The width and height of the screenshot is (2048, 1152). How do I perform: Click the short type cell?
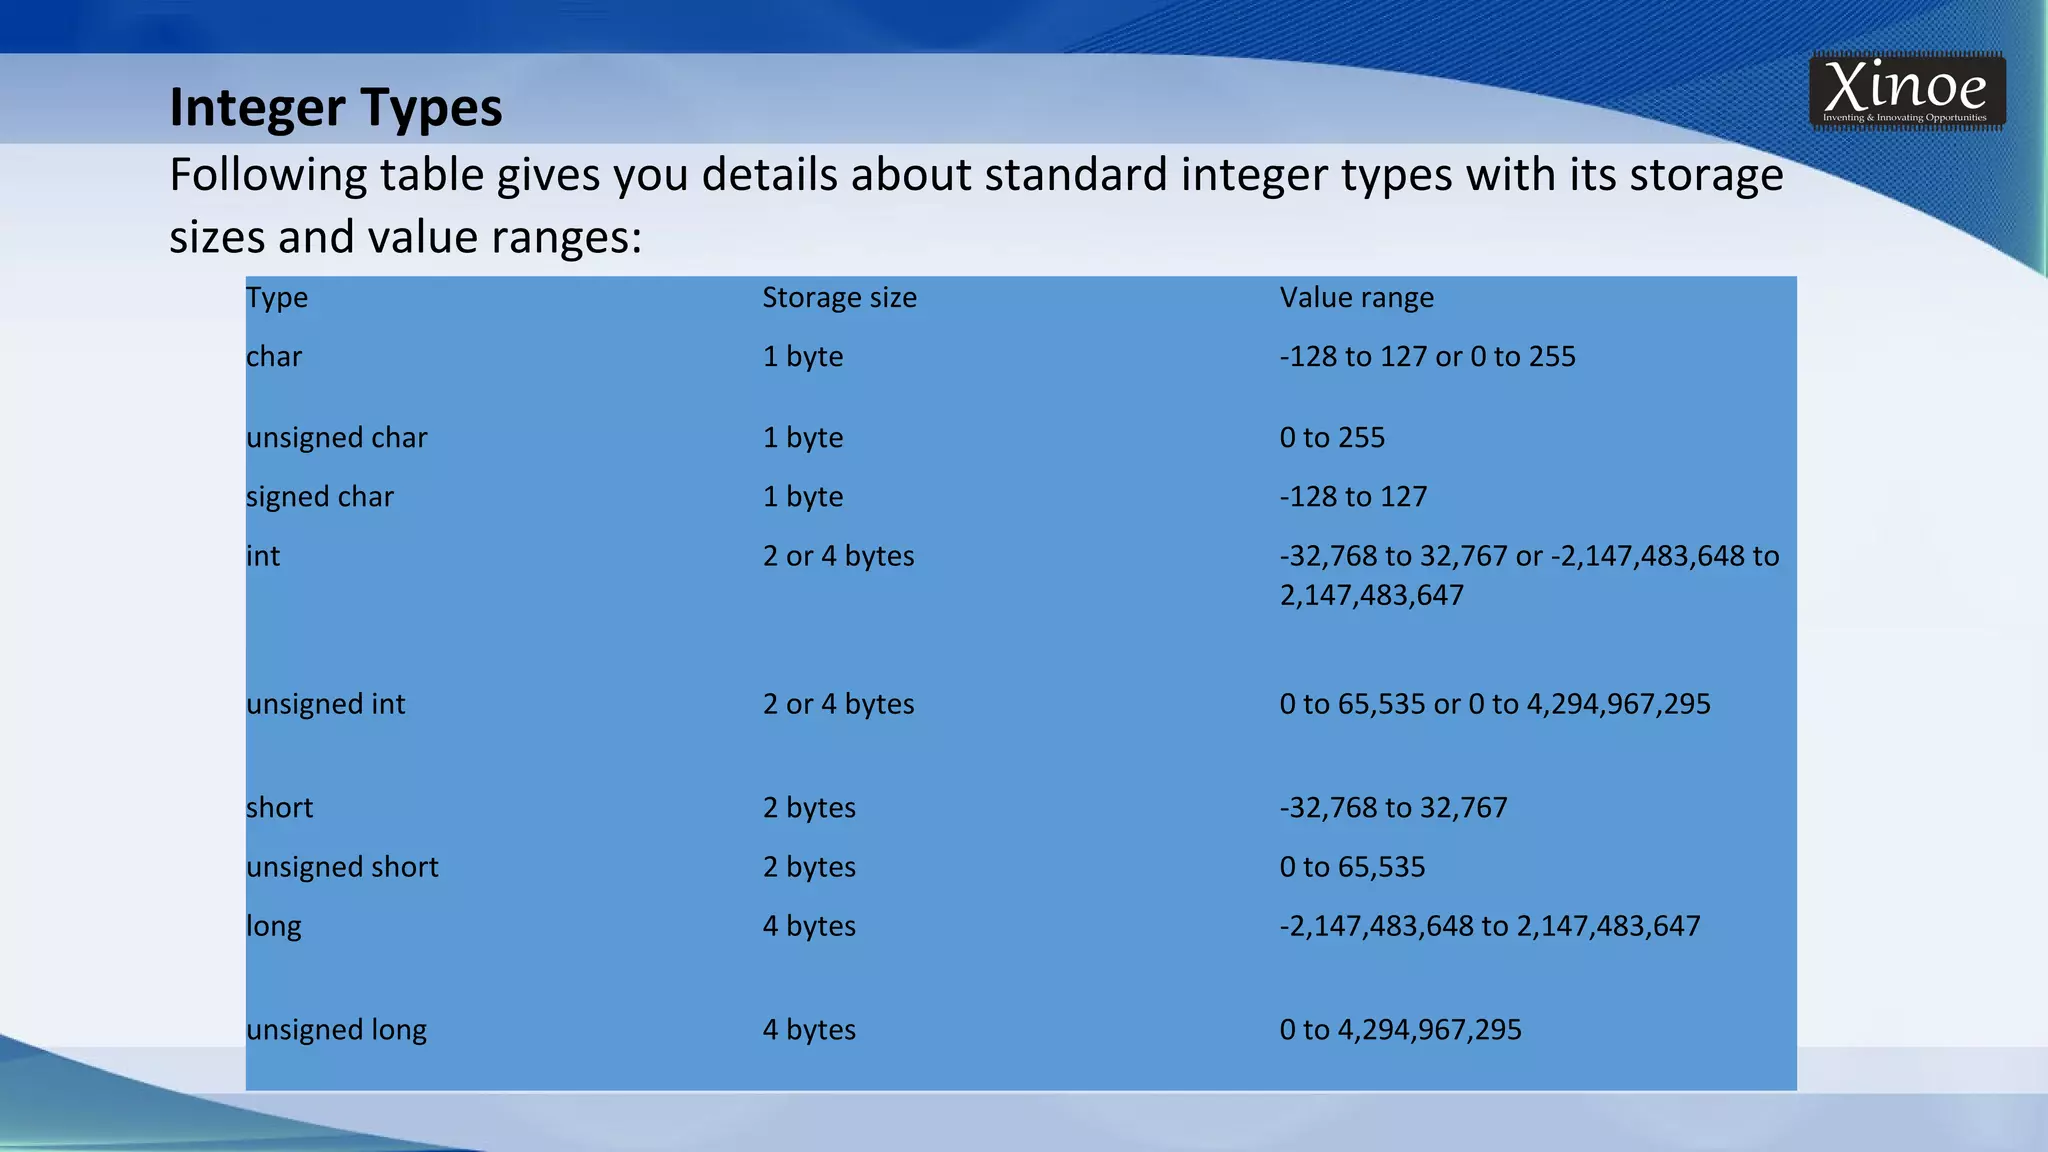tap(279, 807)
